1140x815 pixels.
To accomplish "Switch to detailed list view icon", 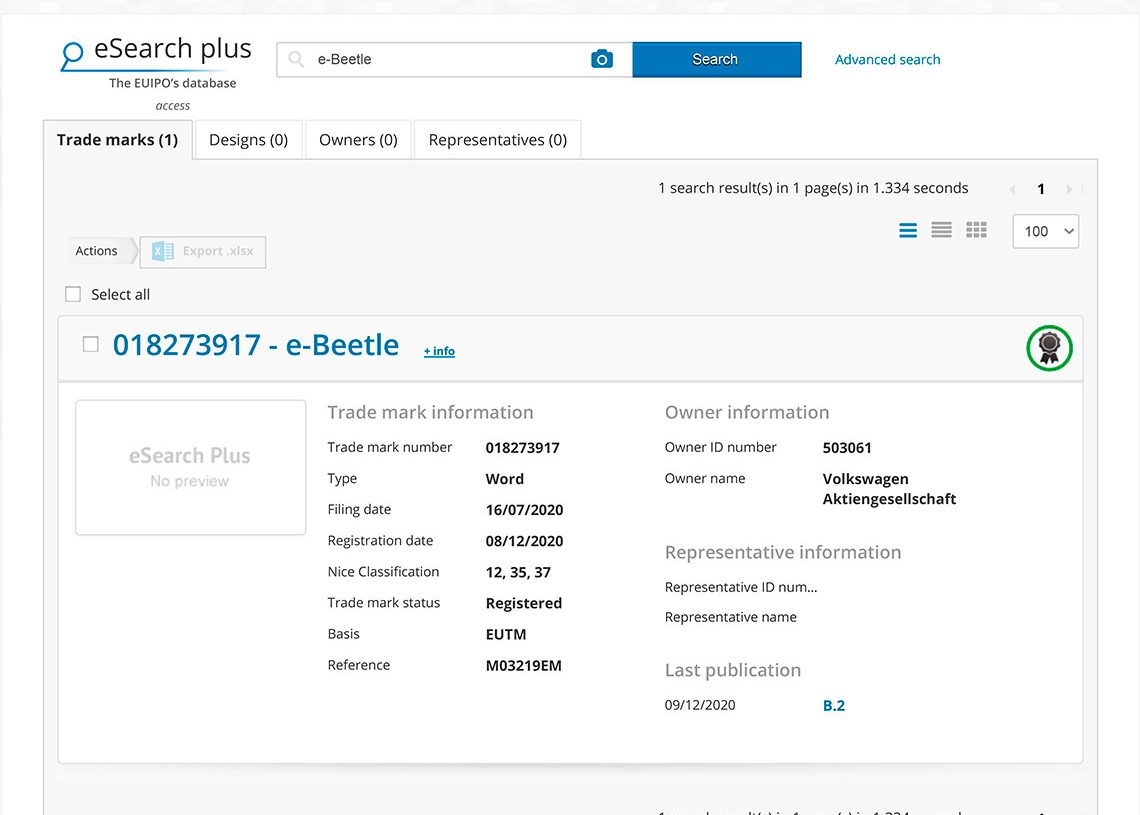I will pos(908,231).
